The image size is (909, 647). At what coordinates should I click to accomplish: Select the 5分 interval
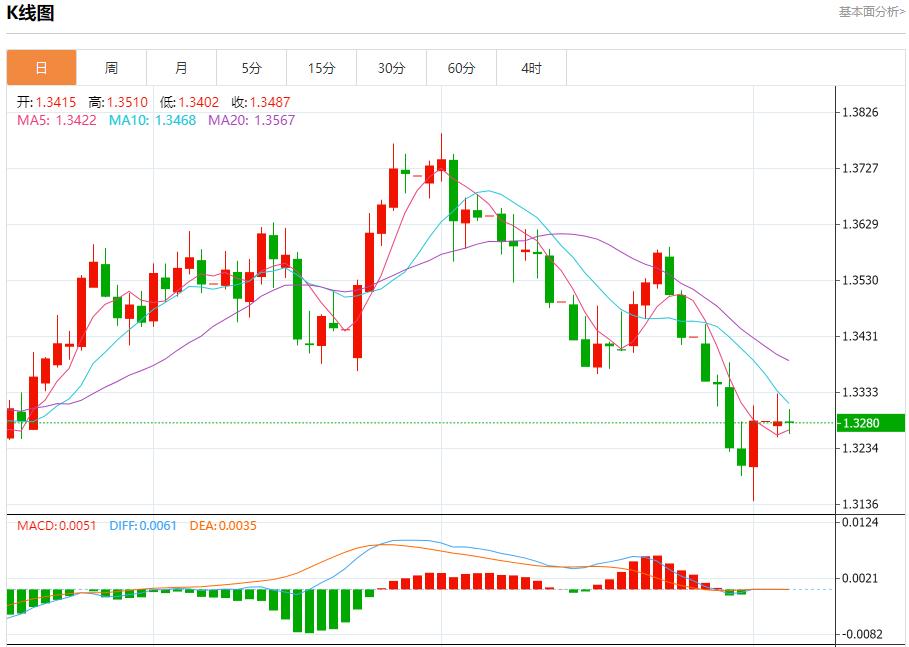tap(251, 67)
